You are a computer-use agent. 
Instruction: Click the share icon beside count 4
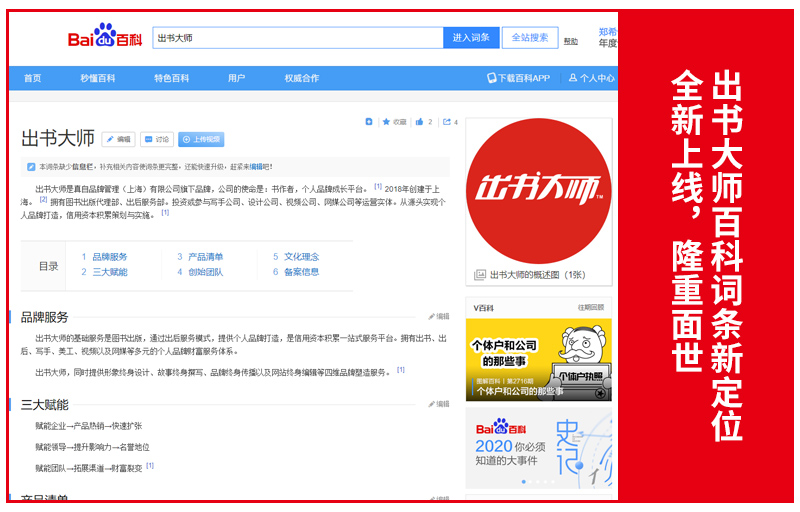[x=446, y=122]
